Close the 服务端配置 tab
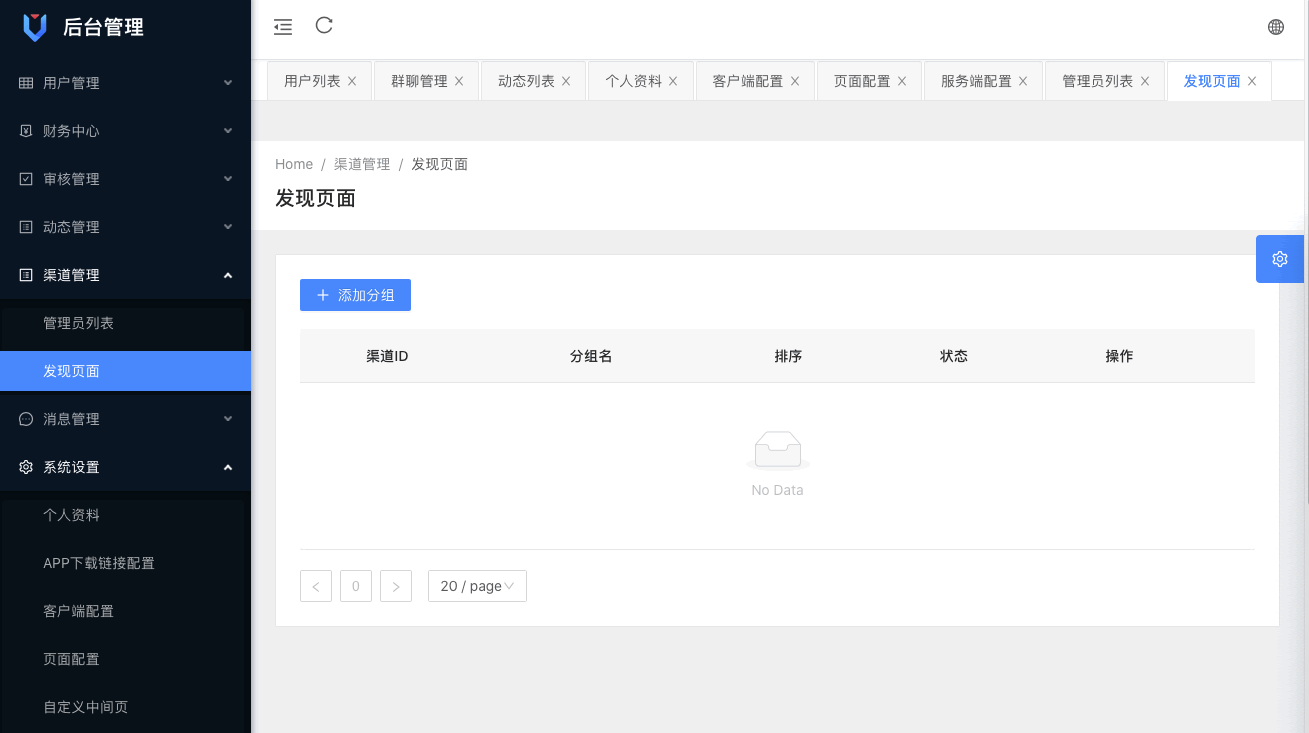The width and height of the screenshot is (1309, 733). (x=1023, y=82)
